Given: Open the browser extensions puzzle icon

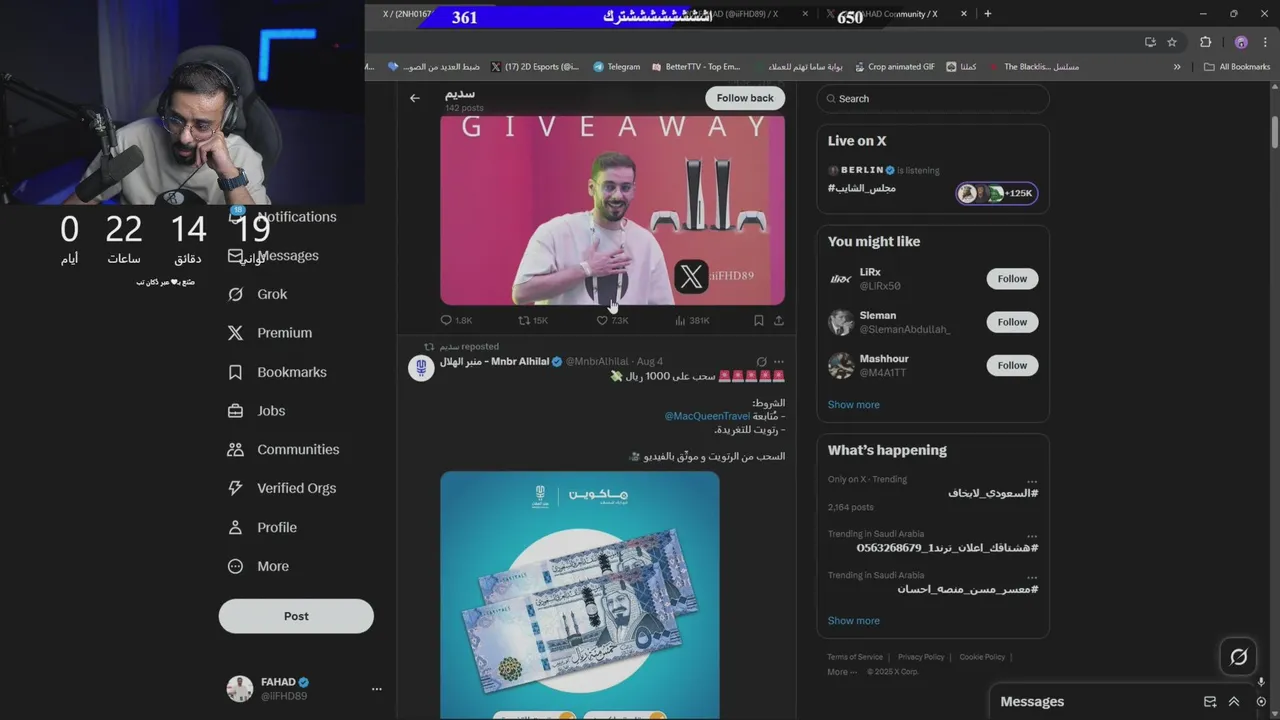Looking at the screenshot, I should tap(1205, 42).
